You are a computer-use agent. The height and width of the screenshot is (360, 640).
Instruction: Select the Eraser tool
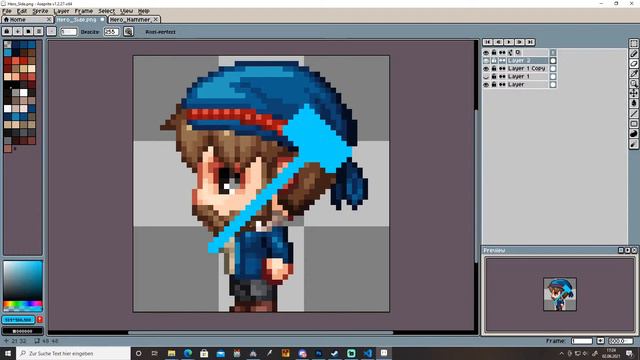point(633,64)
